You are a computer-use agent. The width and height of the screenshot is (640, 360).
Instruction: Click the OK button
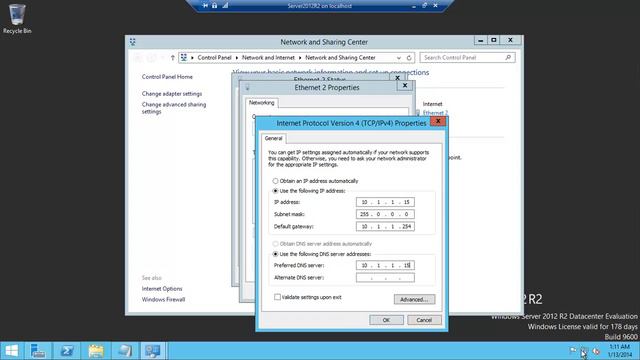click(x=386, y=320)
